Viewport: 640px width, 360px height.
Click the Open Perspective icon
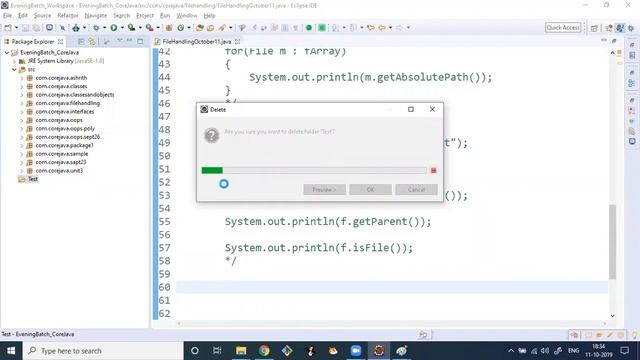(x=594, y=28)
